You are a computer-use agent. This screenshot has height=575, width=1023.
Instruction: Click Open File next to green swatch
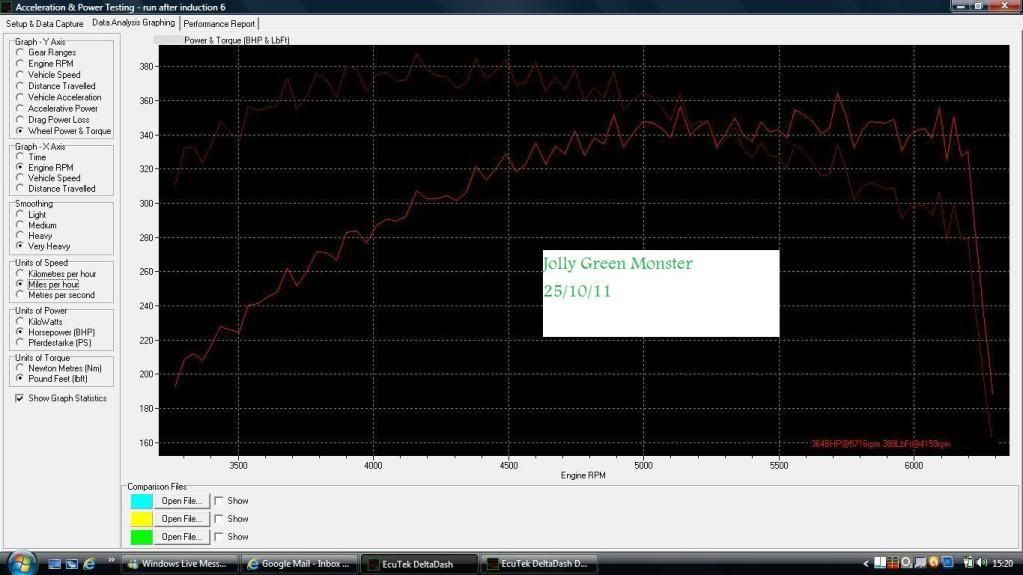[182, 537]
